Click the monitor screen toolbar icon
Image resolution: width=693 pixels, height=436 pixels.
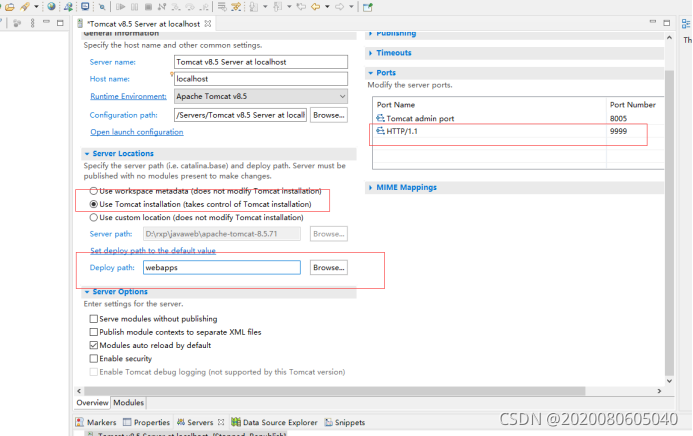(x=85, y=6)
